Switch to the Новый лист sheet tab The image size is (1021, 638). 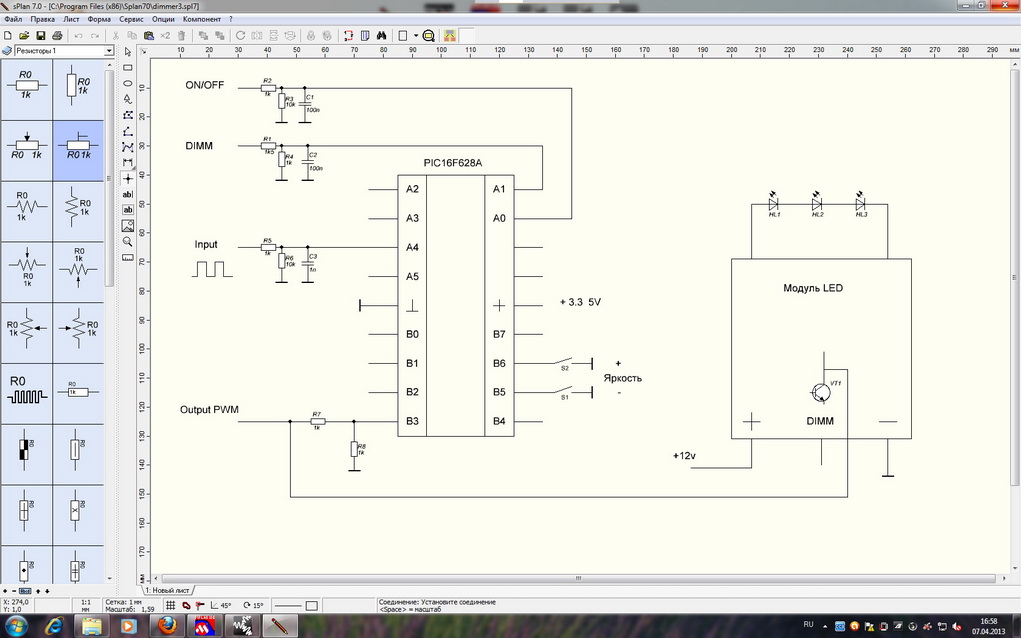pyautogui.click(x=167, y=591)
